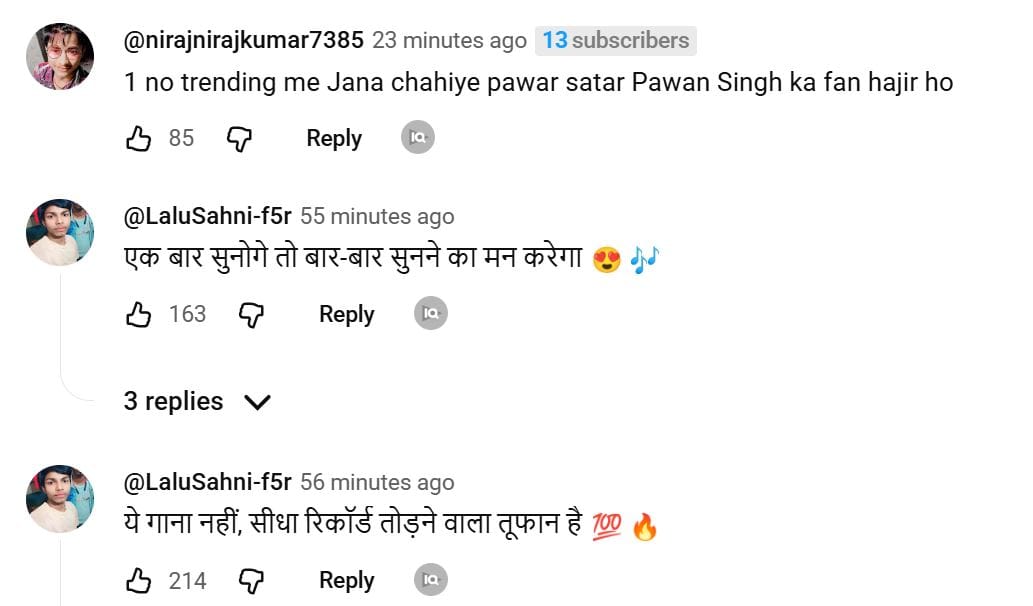The image size is (1033, 606).
Task: Click the circular icon beside Reply in the 56-minutes-ago comment
Action: (431, 580)
